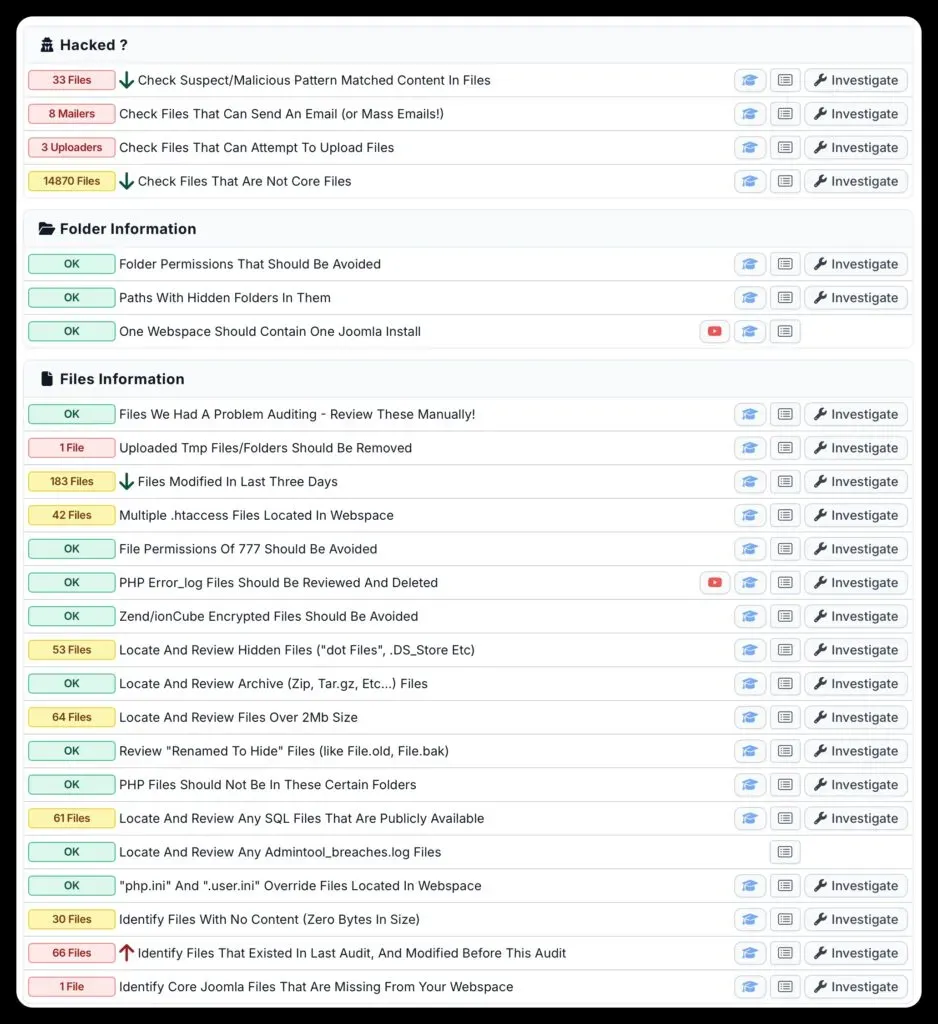
Task: Click the 14870 Files badge
Action: pyautogui.click(x=71, y=181)
